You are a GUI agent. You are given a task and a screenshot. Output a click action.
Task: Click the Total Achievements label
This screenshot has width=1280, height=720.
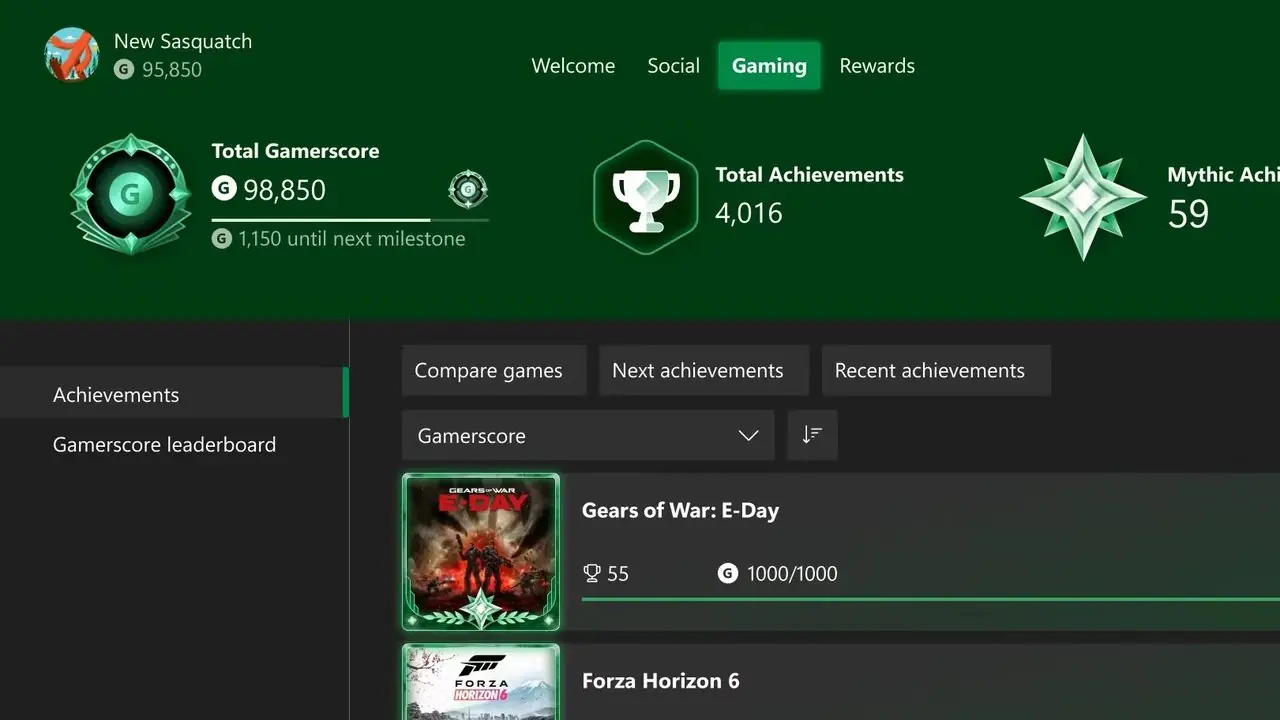click(x=810, y=174)
